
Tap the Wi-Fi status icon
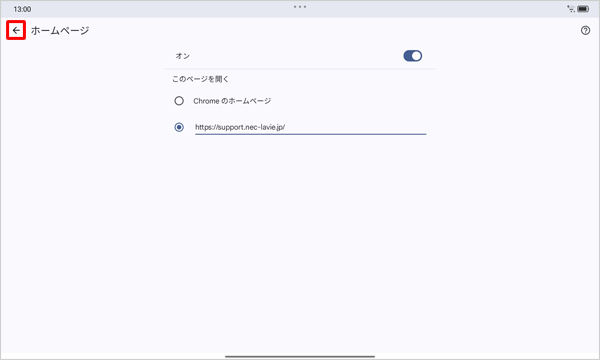[571, 9]
